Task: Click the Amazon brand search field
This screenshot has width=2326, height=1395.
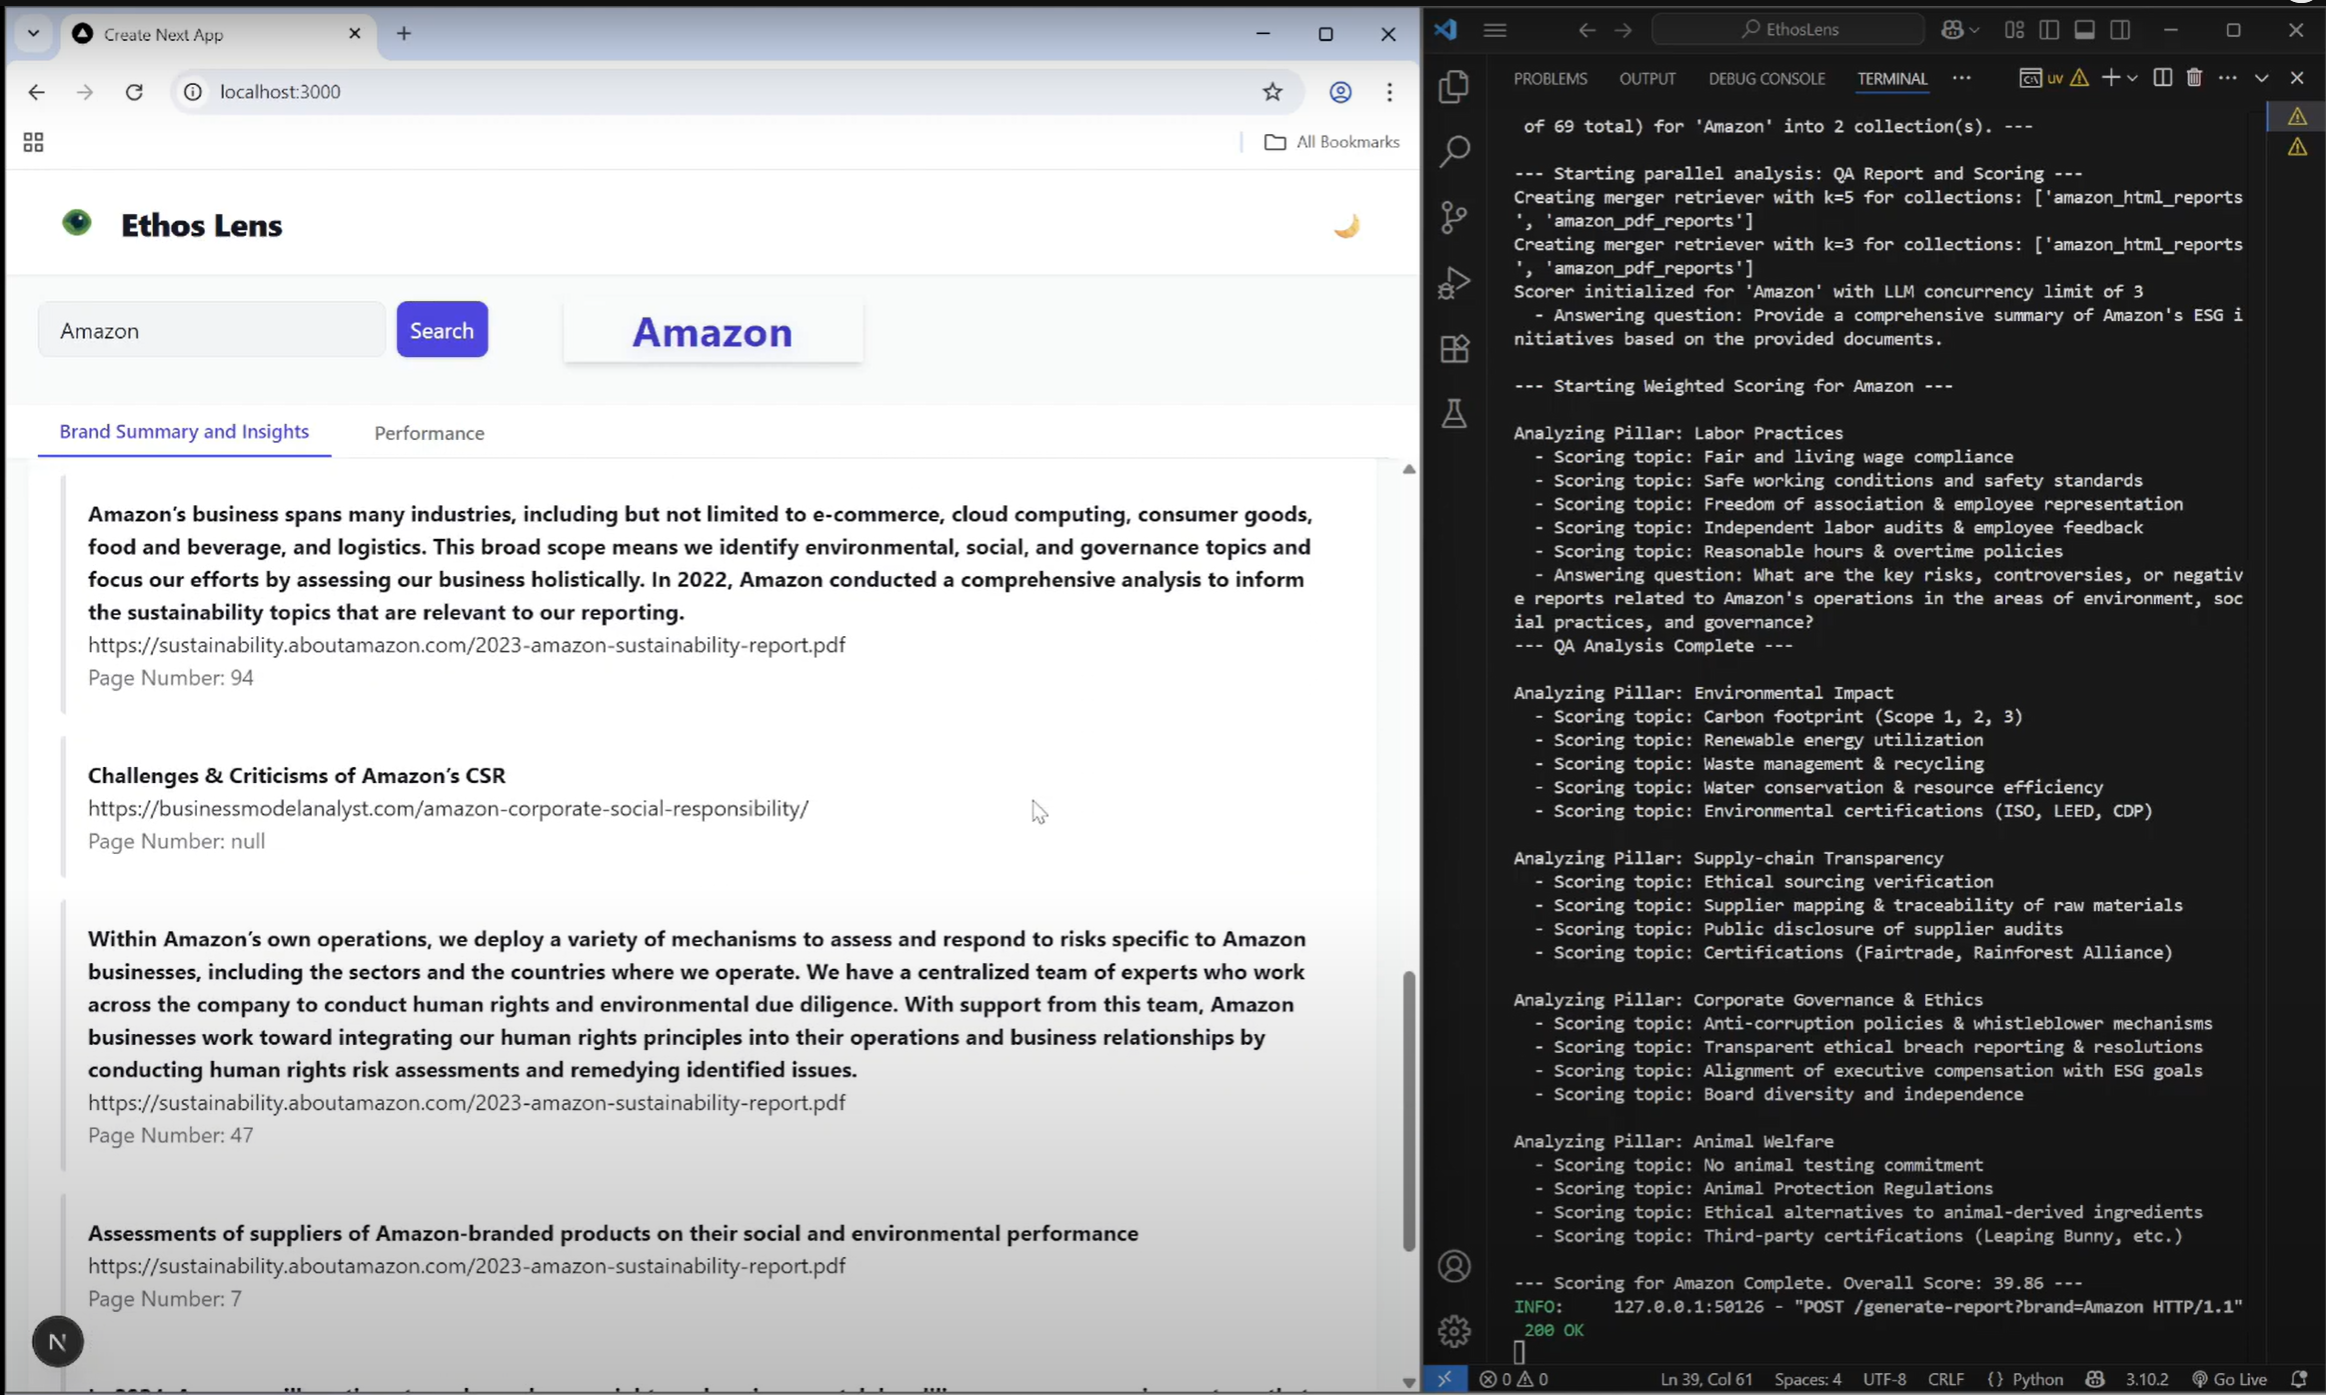Action: tap(212, 330)
